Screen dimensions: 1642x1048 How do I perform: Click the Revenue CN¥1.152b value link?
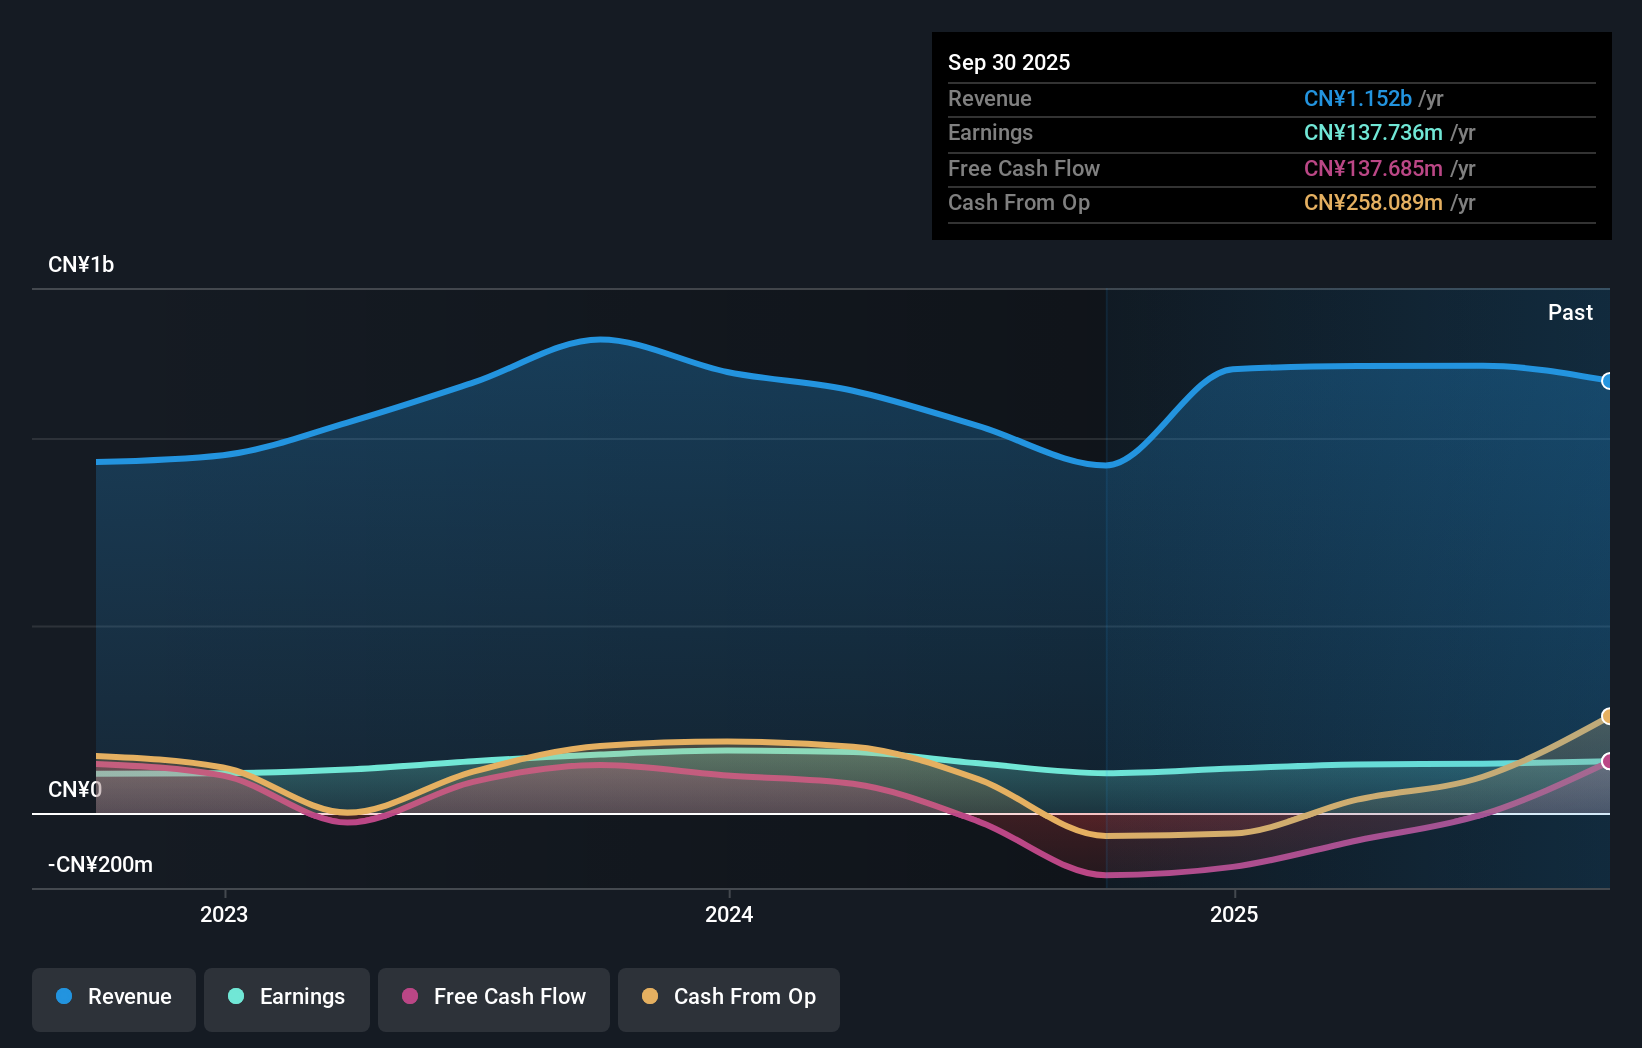click(x=1357, y=99)
